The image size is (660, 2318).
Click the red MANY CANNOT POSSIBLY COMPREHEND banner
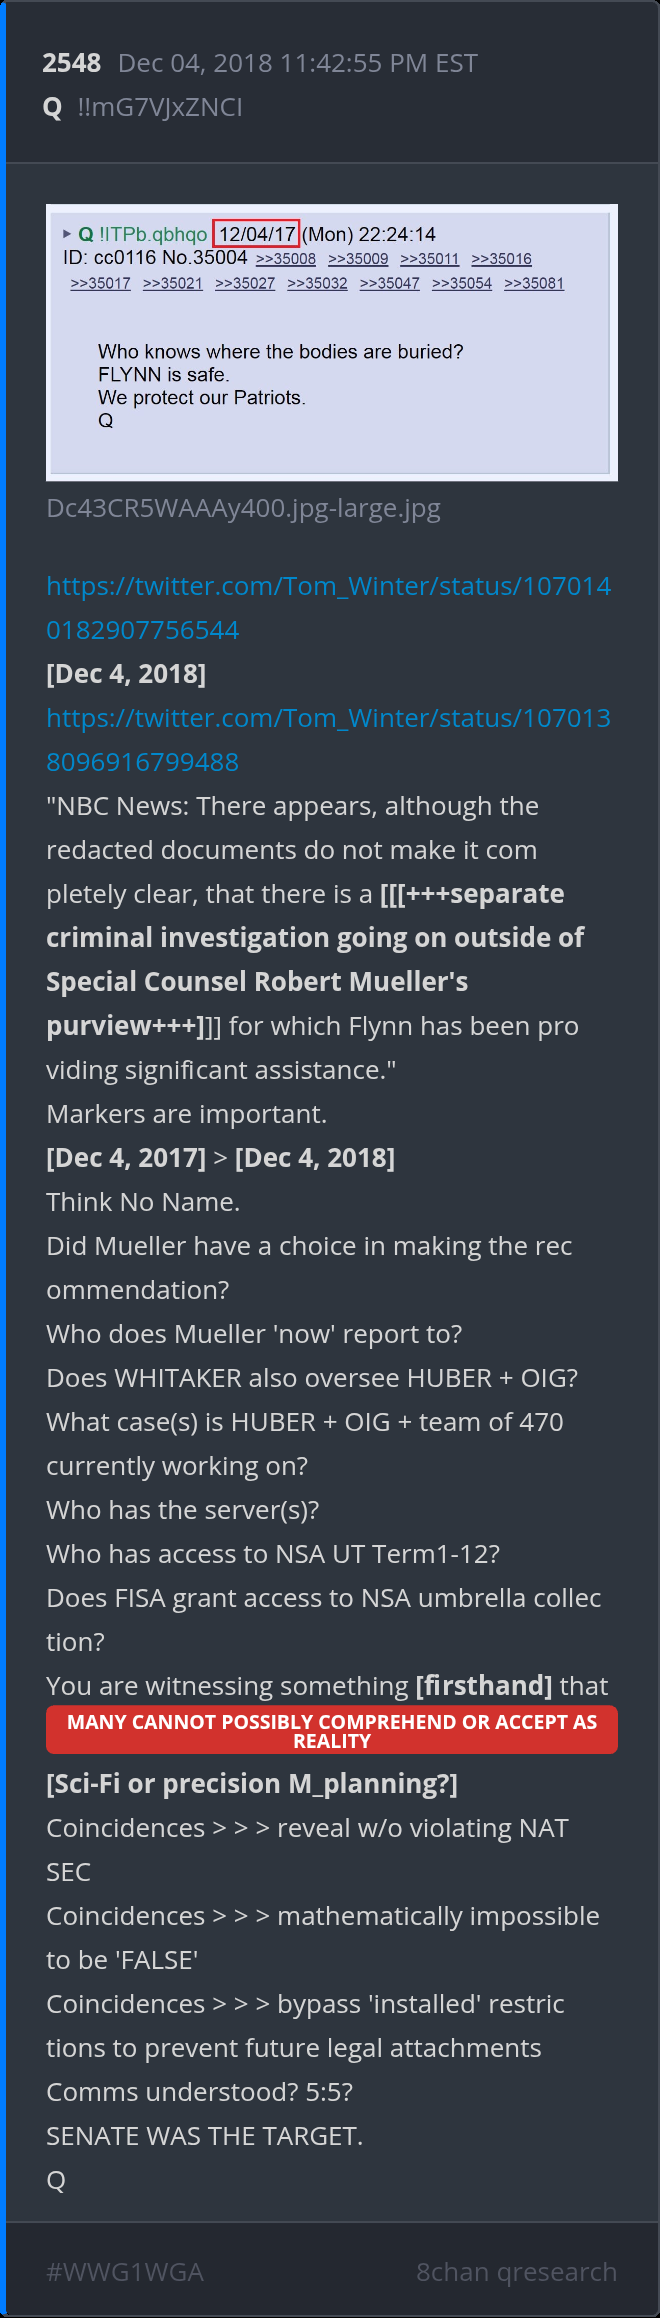[x=331, y=1731]
